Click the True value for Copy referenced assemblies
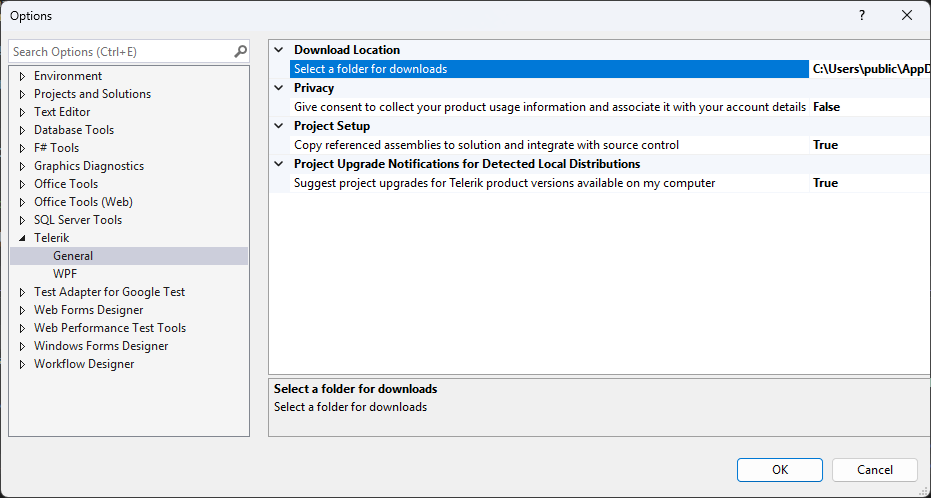 pos(825,145)
